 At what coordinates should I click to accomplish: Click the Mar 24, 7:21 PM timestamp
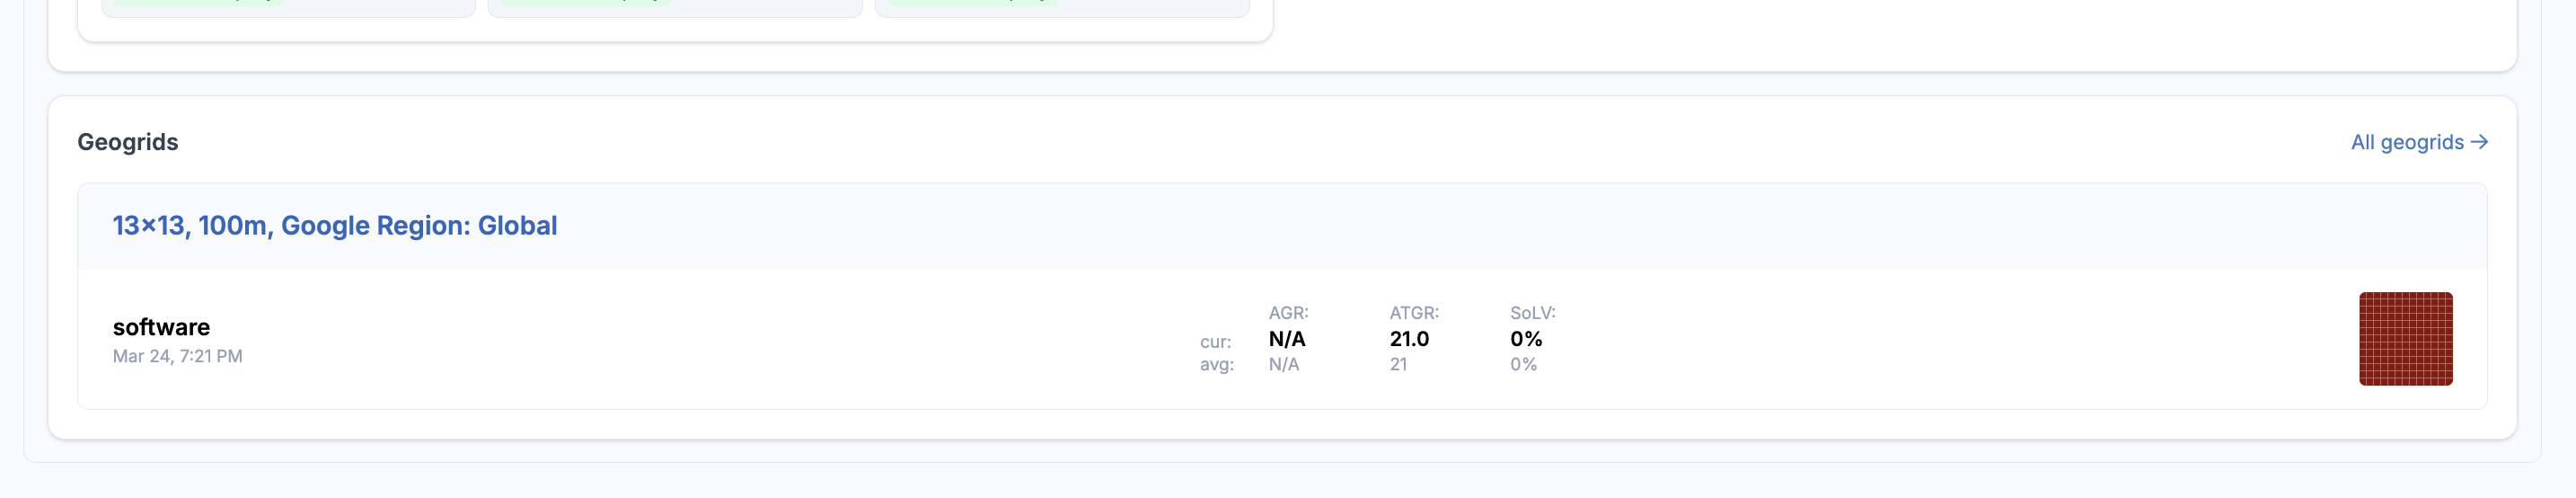(x=177, y=356)
